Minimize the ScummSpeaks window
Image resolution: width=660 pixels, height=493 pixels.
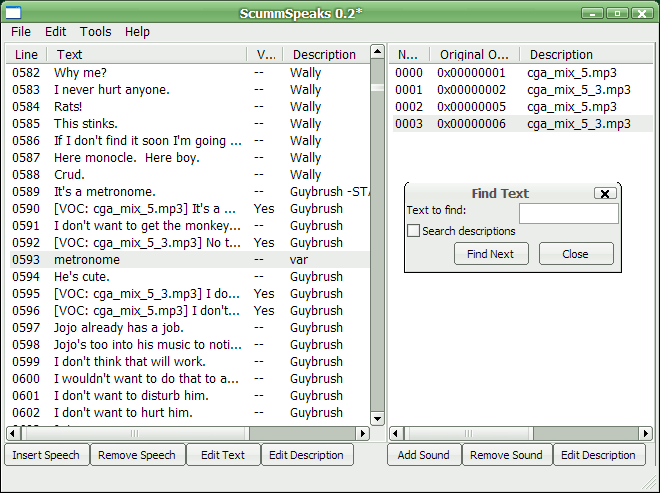pyautogui.click(x=593, y=13)
